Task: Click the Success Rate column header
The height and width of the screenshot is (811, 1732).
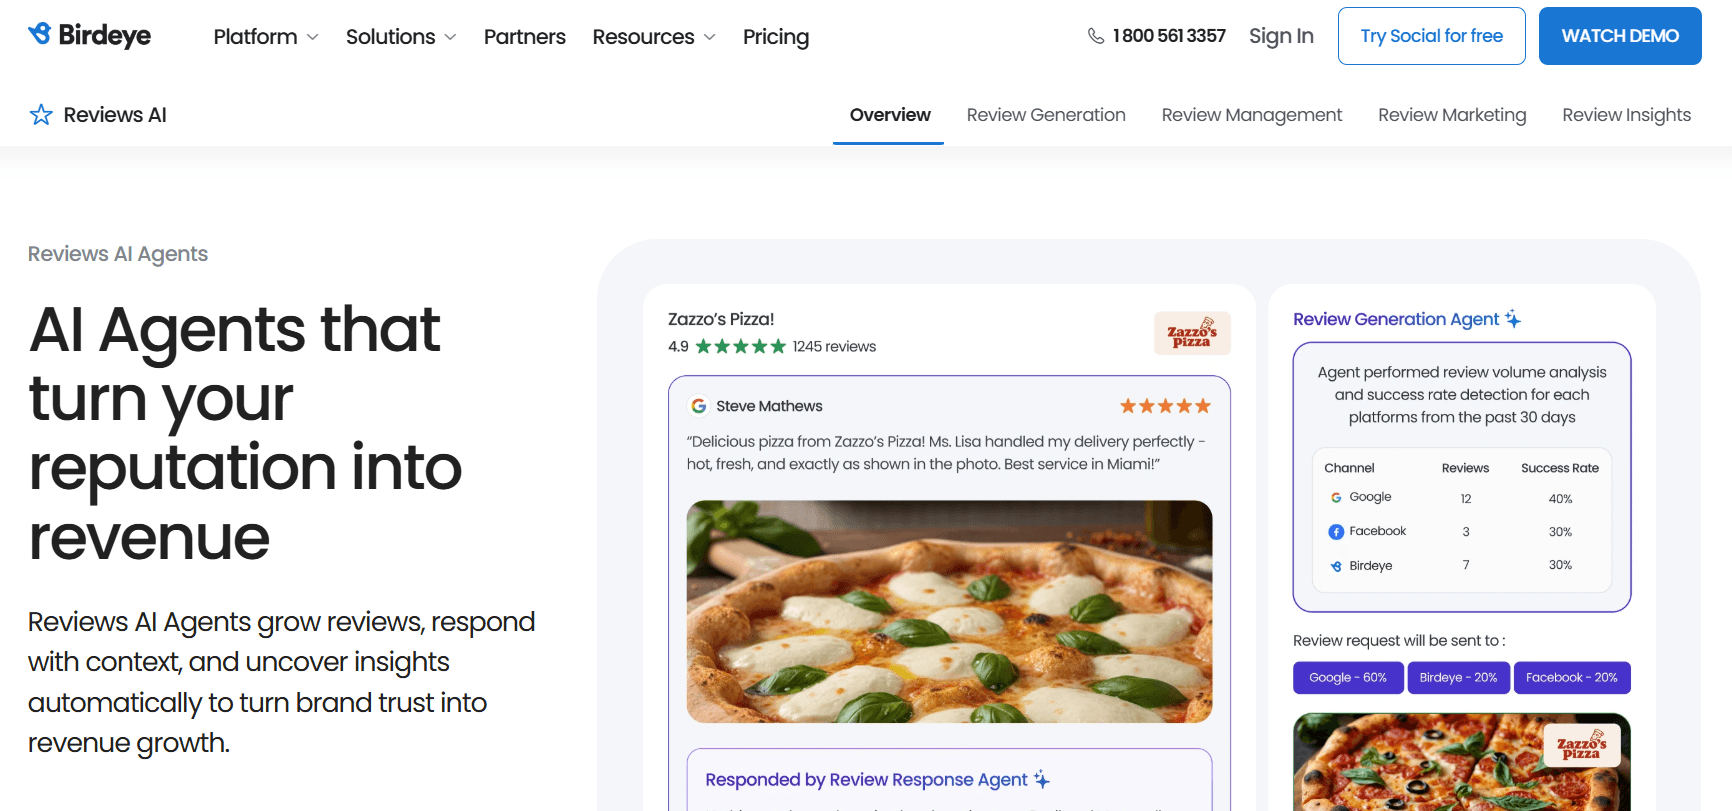Action: [1560, 468]
